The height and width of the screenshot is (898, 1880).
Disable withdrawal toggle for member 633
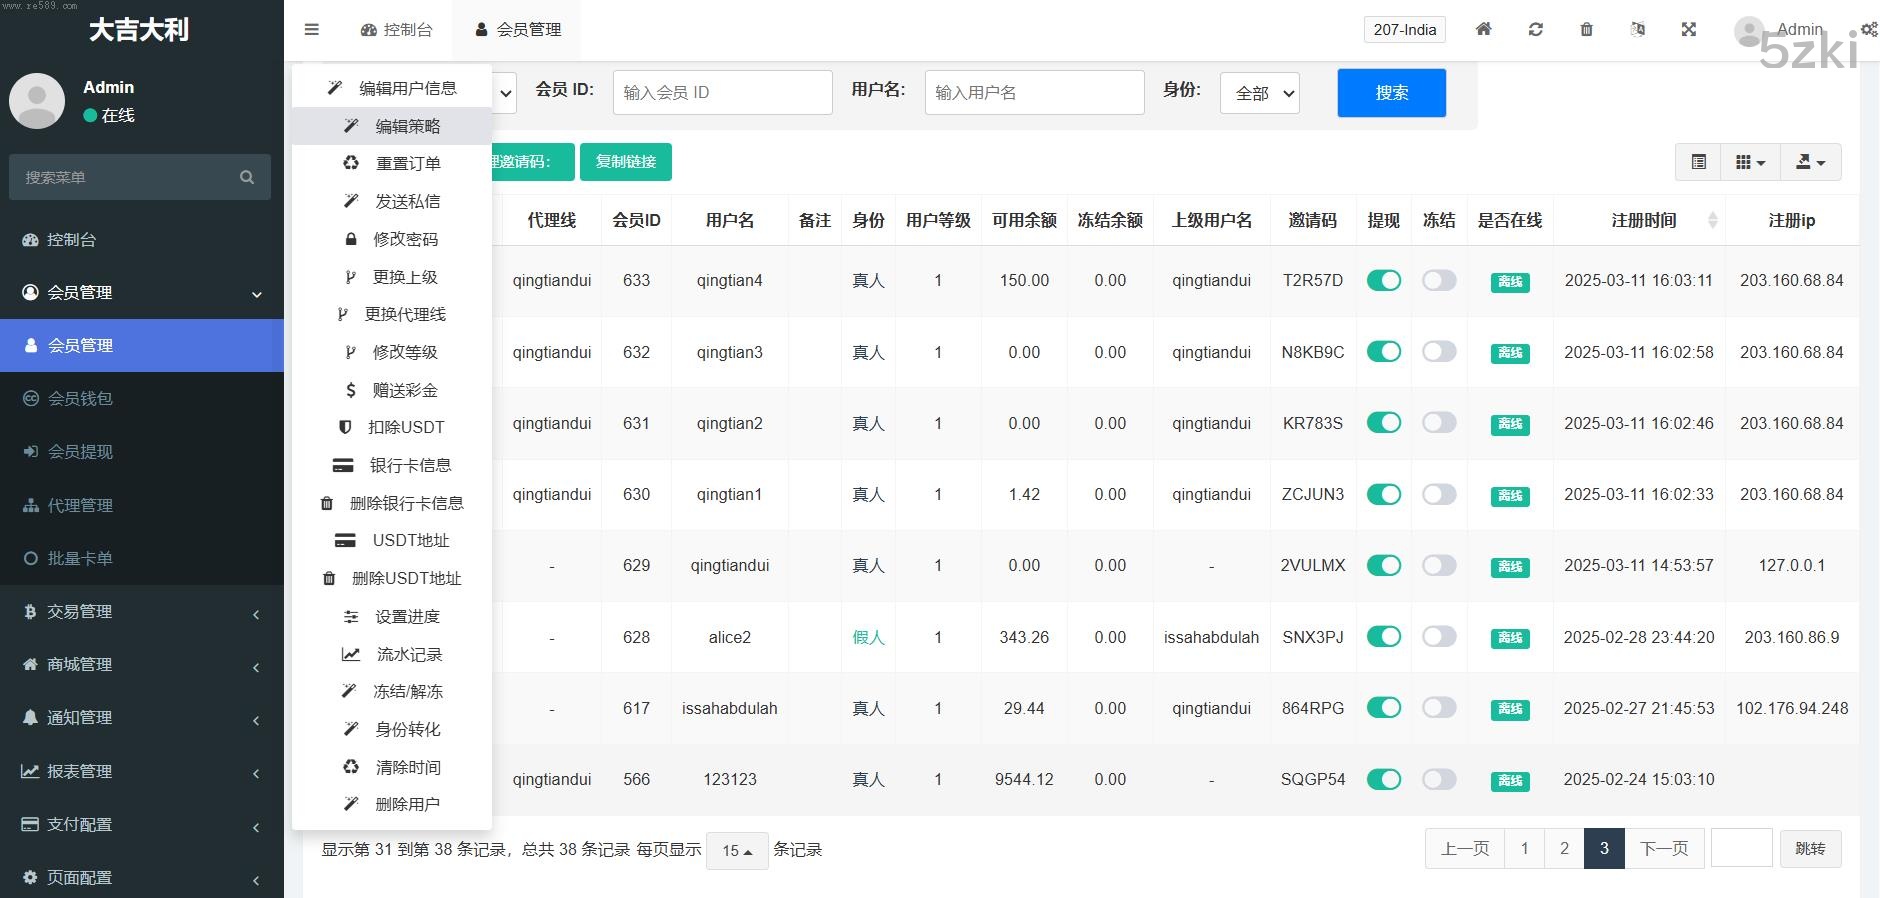point(1384,281)
